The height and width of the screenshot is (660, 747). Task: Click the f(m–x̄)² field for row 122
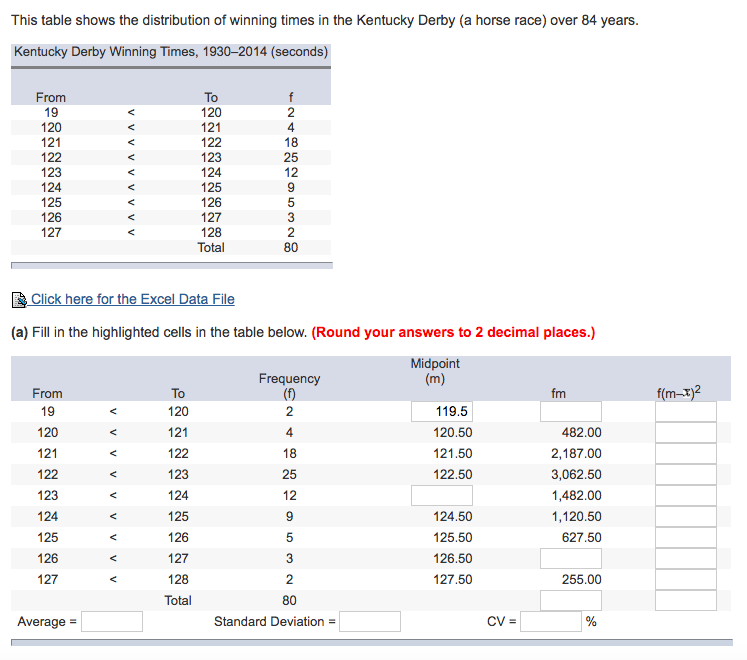click(686, 475)
